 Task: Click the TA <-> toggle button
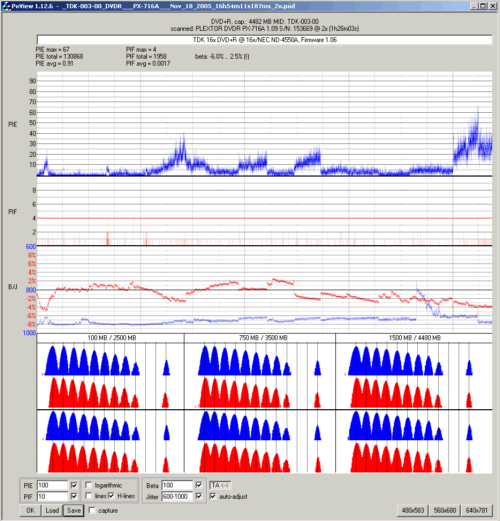click(x=220, y=485)
